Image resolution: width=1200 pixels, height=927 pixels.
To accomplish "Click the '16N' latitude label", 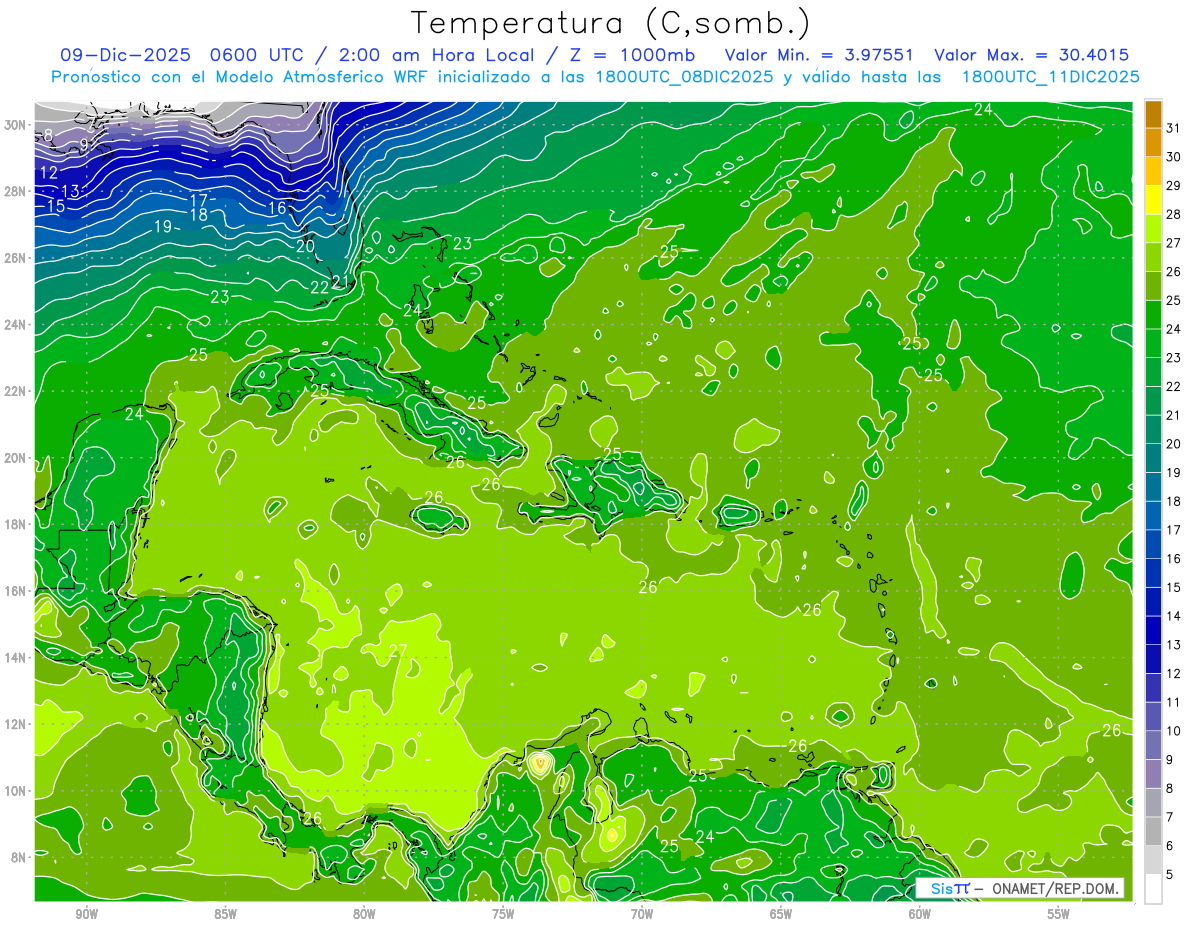I will [16, 591].
